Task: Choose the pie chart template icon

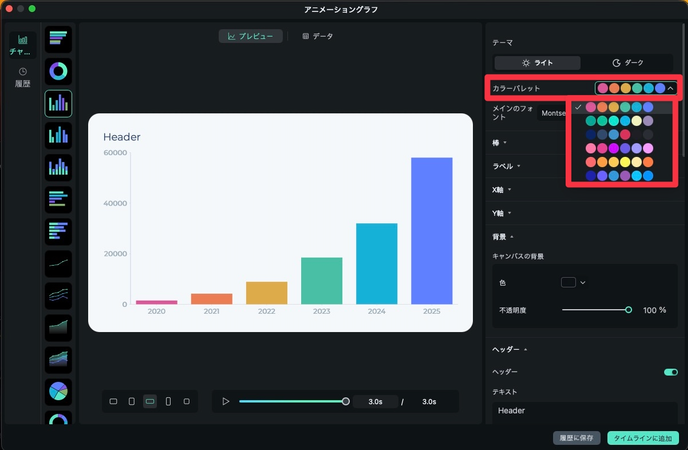Action: (59, 391)
